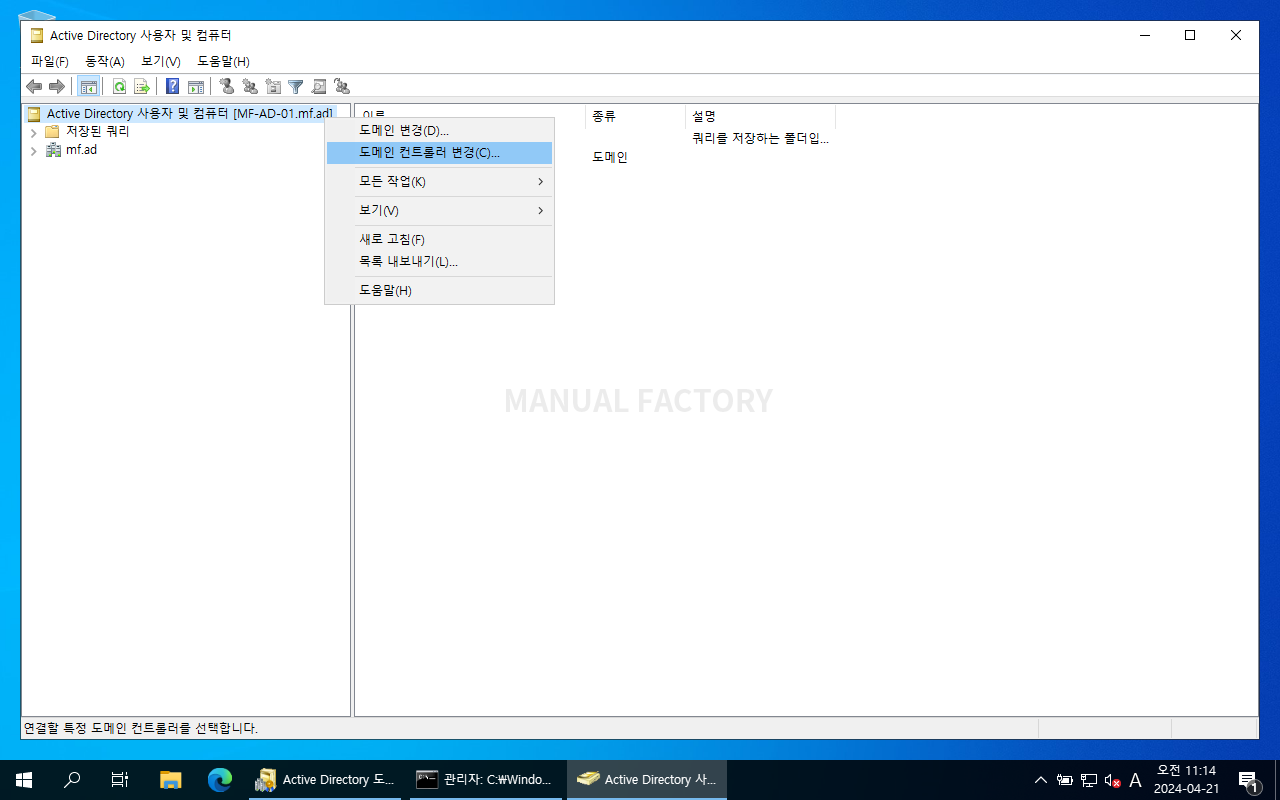Create a new group with toolbar icon
1280x800 pixels.
[x=250, y=87]
